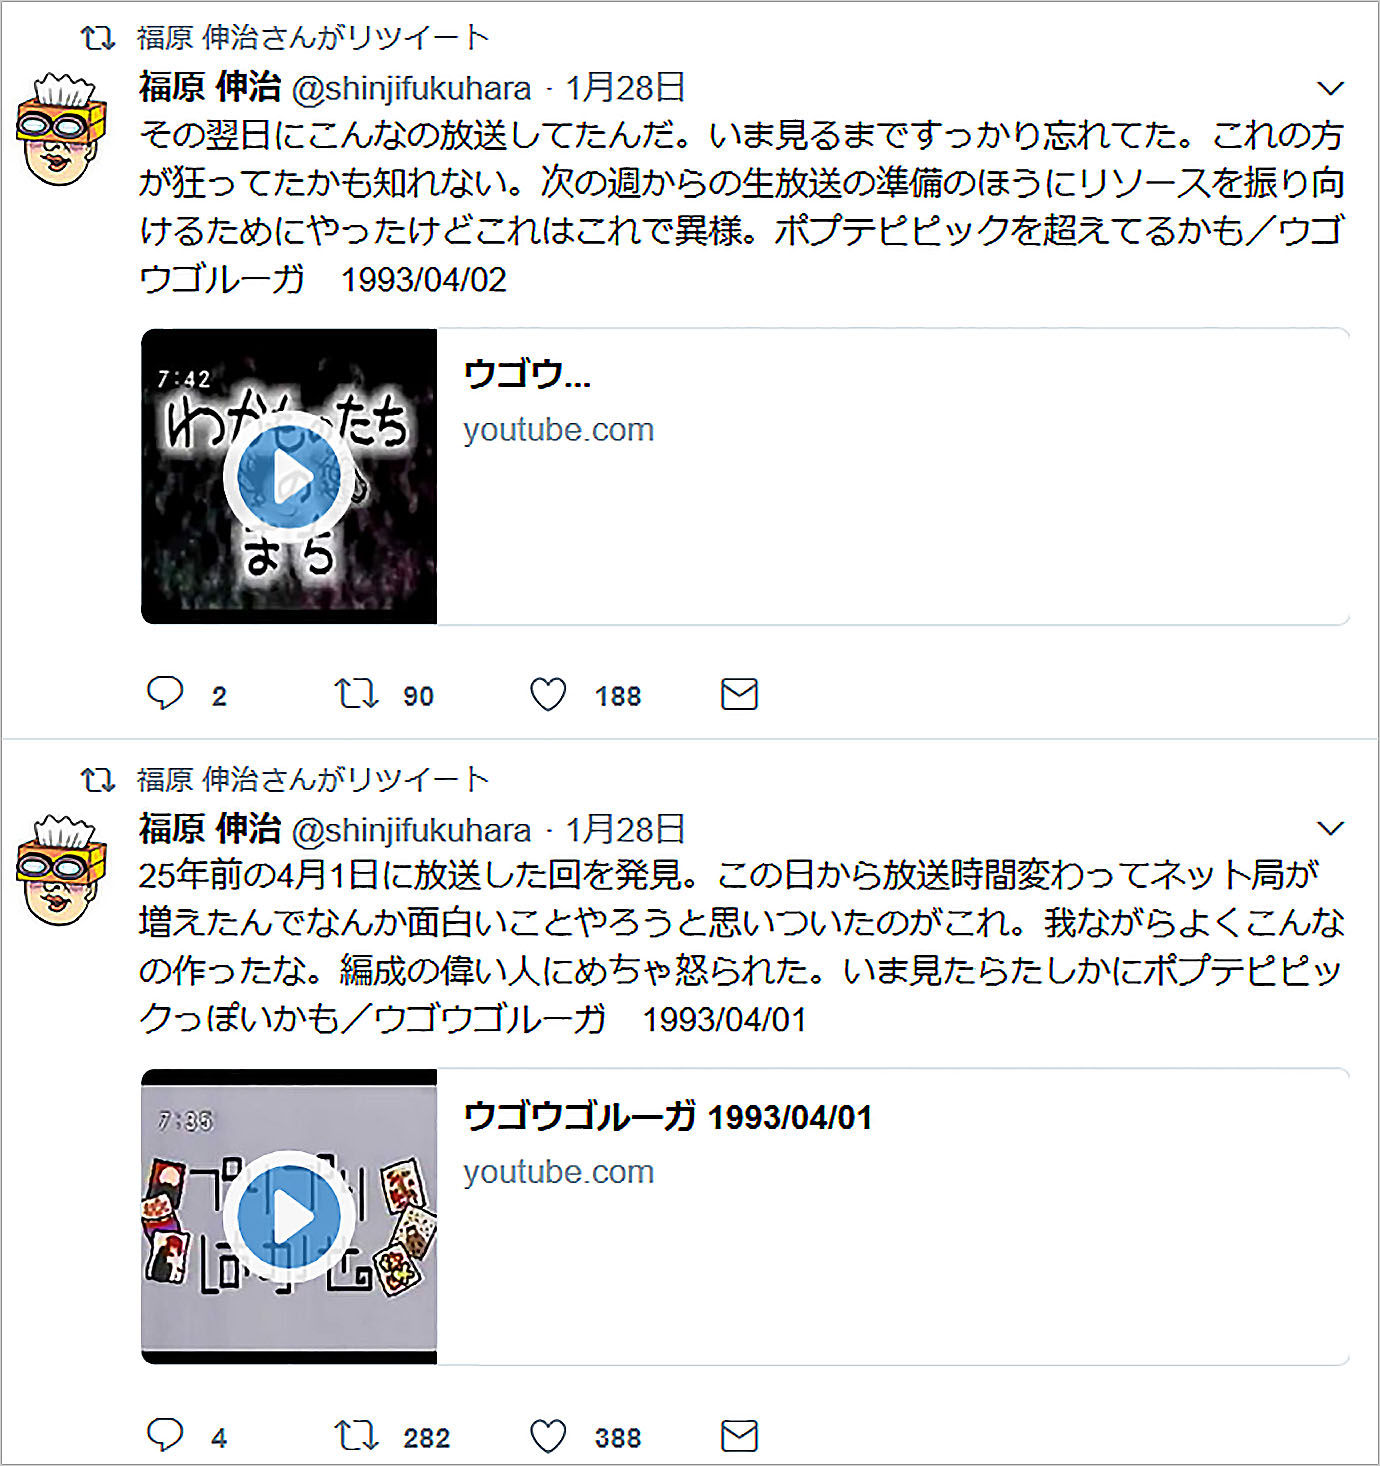Open the first tweet's chevron dropdown menu

[x=1330, y=88]
